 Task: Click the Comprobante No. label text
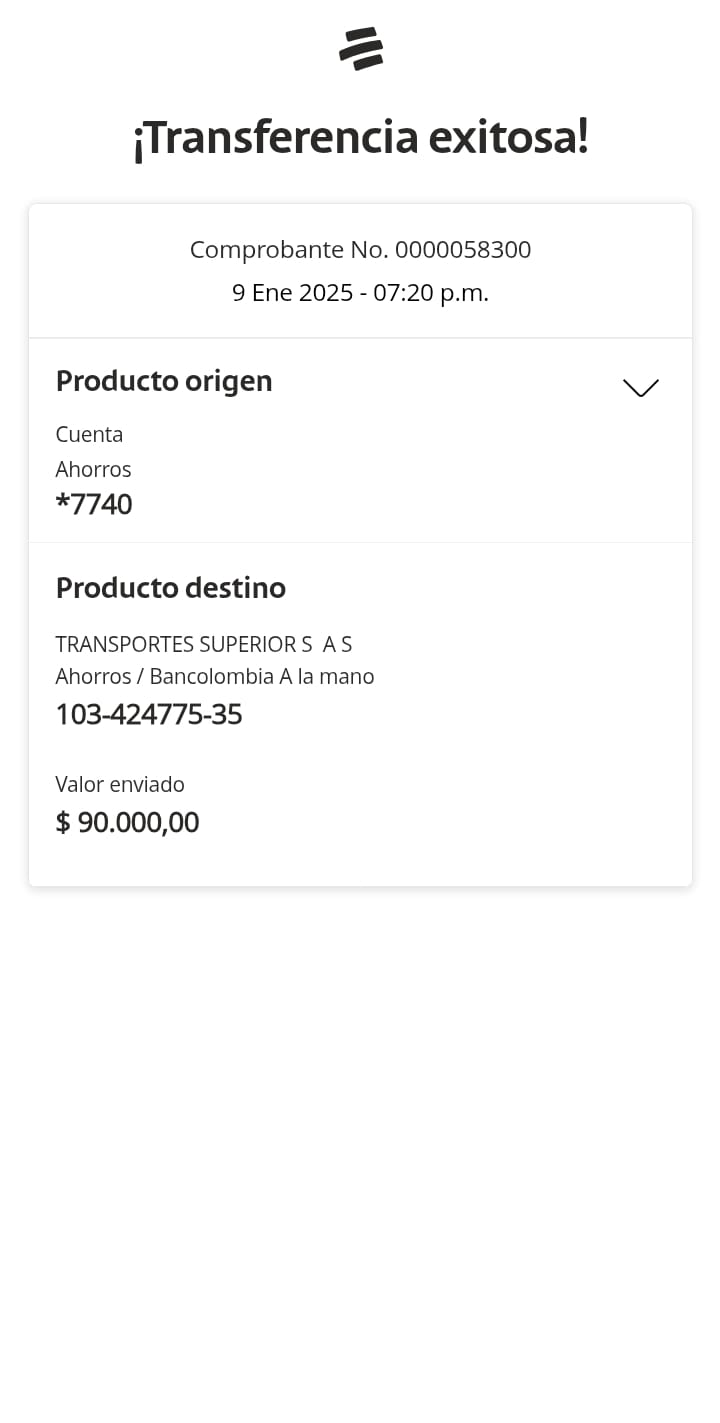pos(289,250)
